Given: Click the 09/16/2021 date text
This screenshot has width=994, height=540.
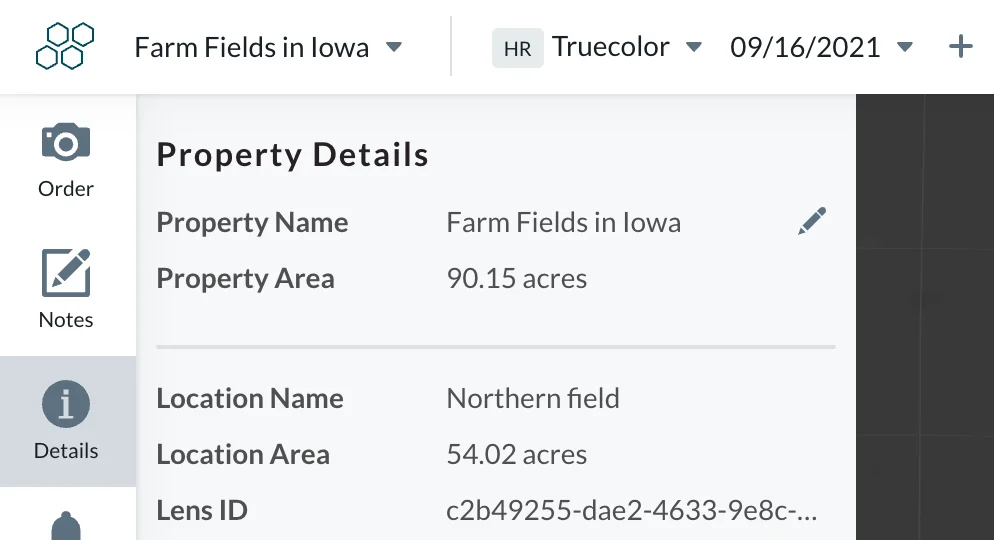Looking at the screenshot, I should [x=805, y=48].
